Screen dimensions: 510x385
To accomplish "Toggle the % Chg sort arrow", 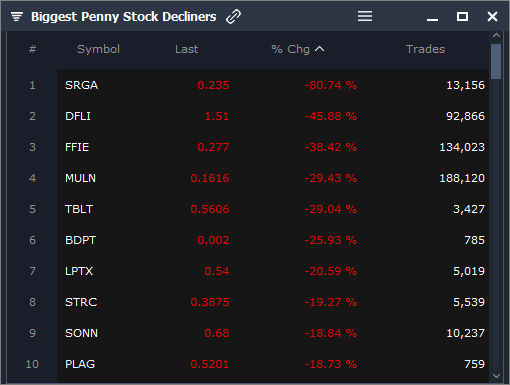I will pos(320,49).
